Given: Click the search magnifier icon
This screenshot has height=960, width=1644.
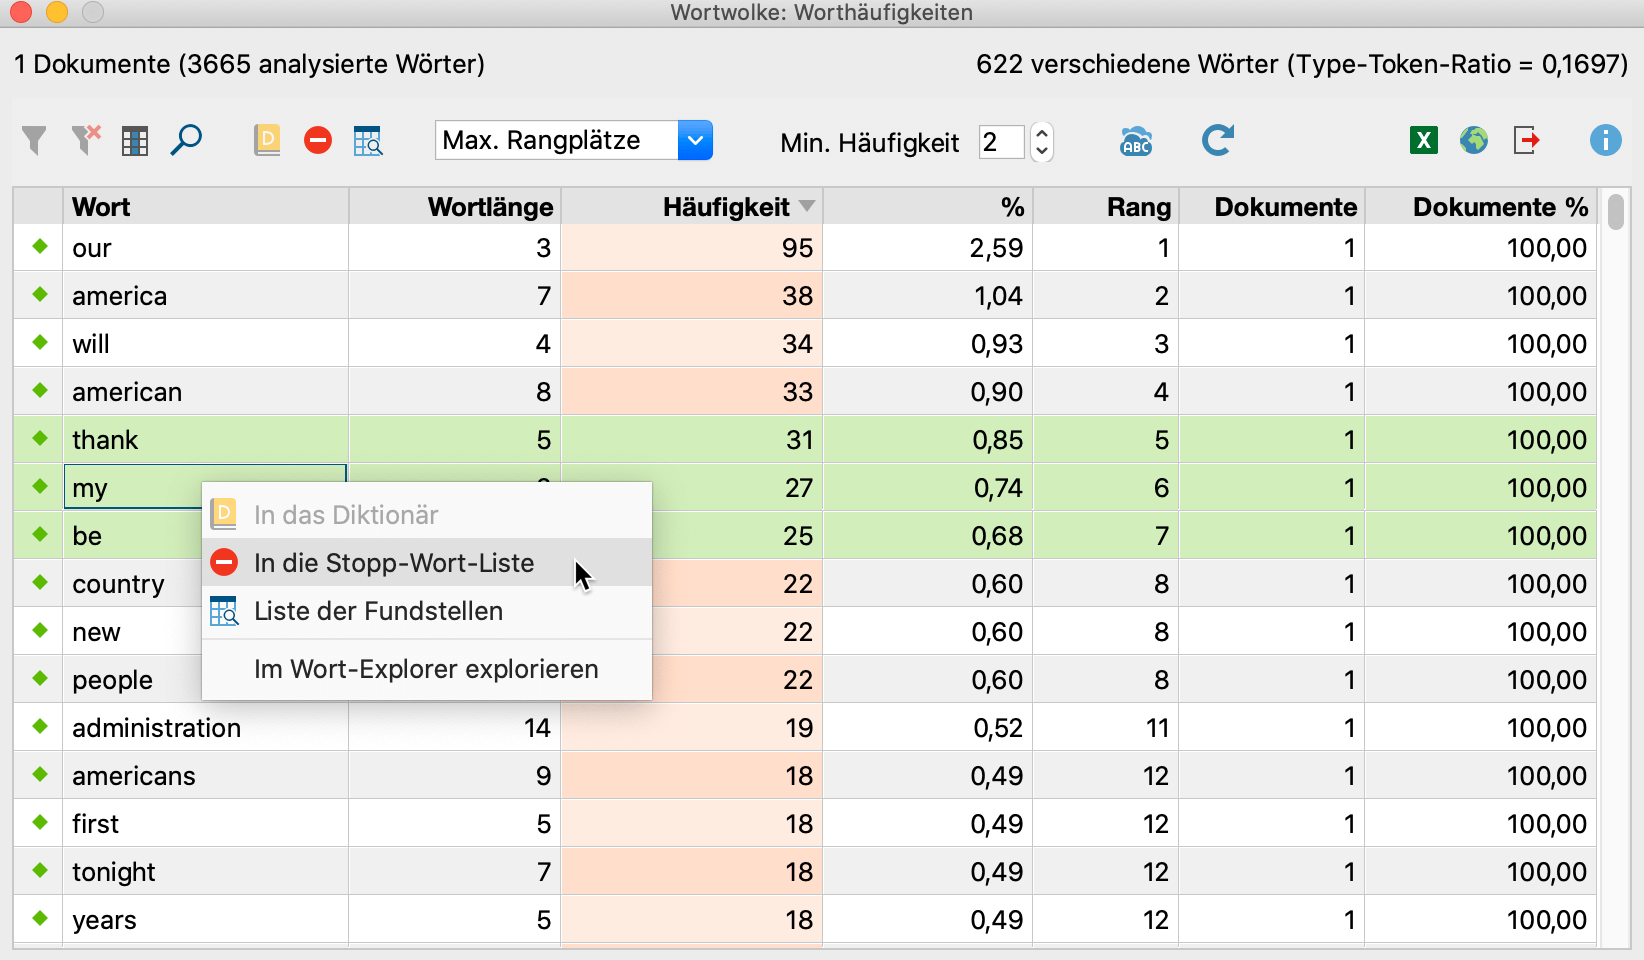Looking at the screenshot, I should click(x=186, y=140).
